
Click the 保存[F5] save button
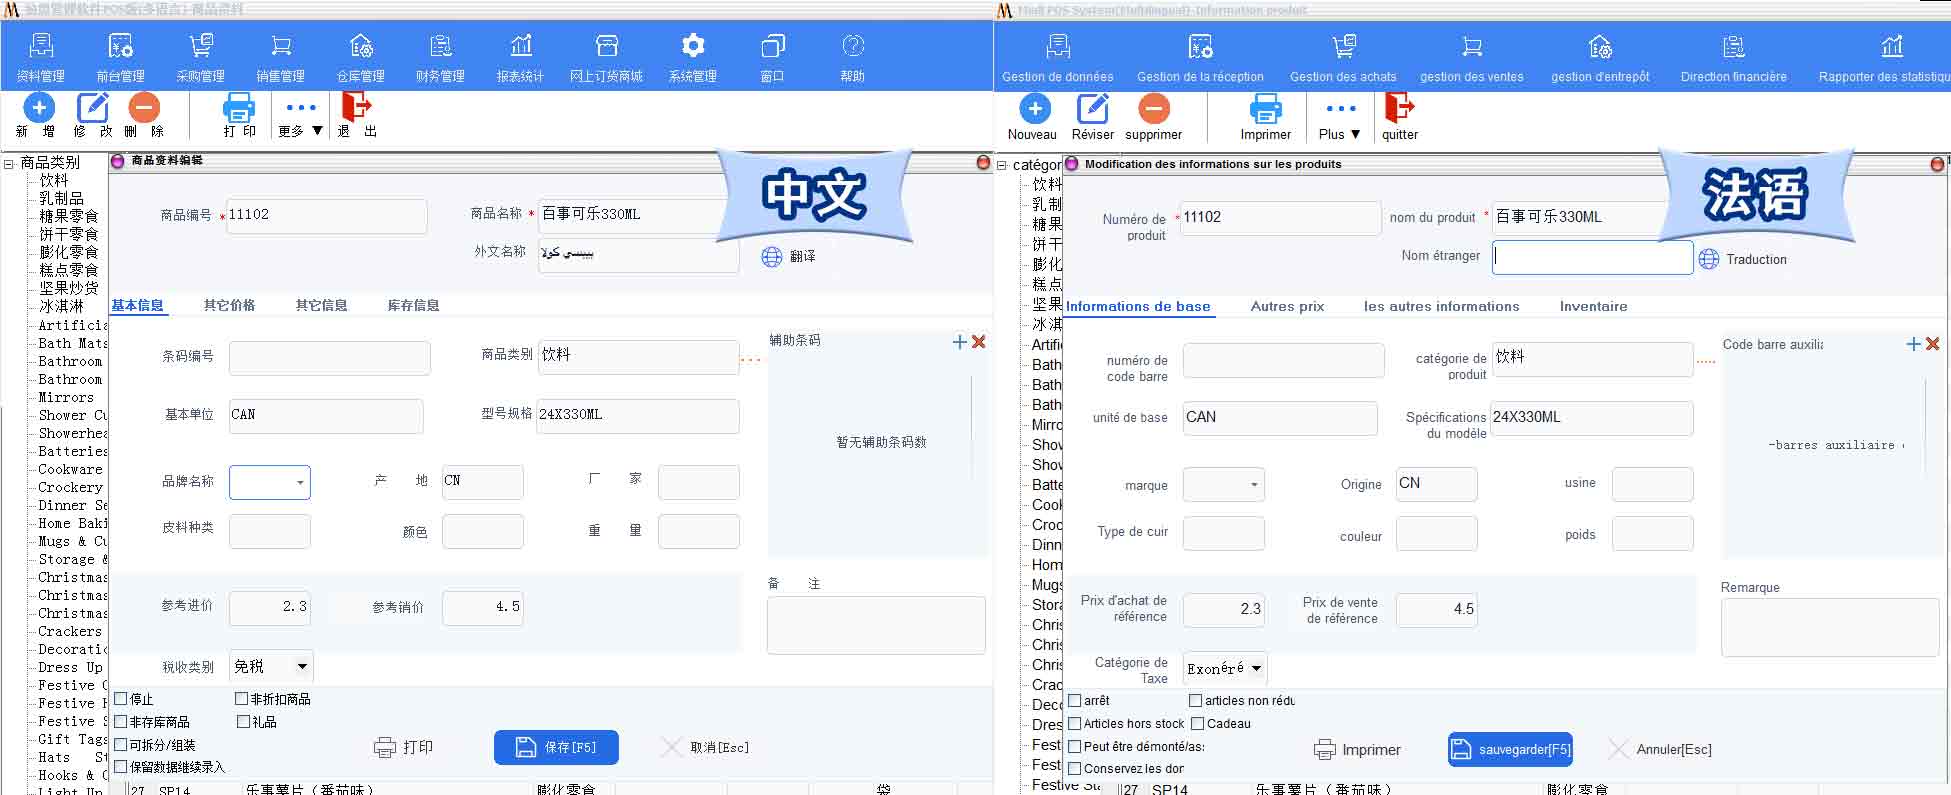click(556, 747)
